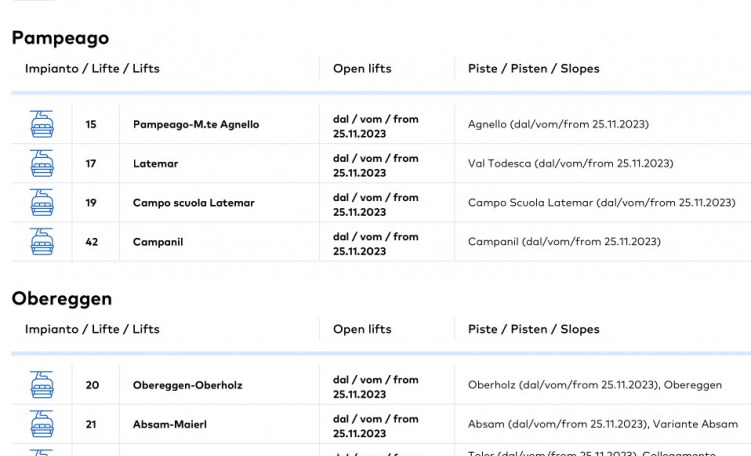
Task: Select the Obereggen-Oberholz lift name
Action: [187, 386]
